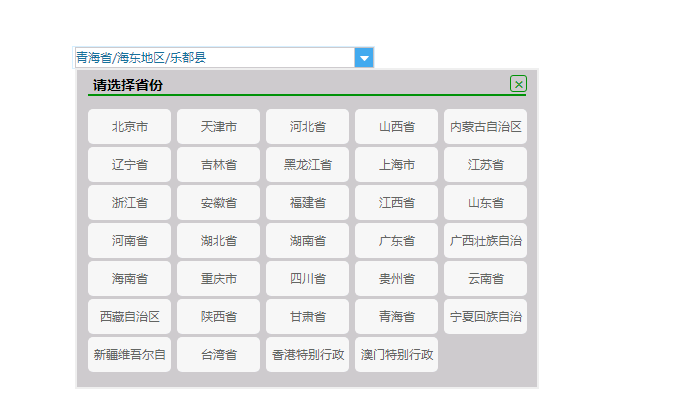The width and height of the screenshot is (689, 416).
Task: Select 山东省
Action: (x=486, y=203)
